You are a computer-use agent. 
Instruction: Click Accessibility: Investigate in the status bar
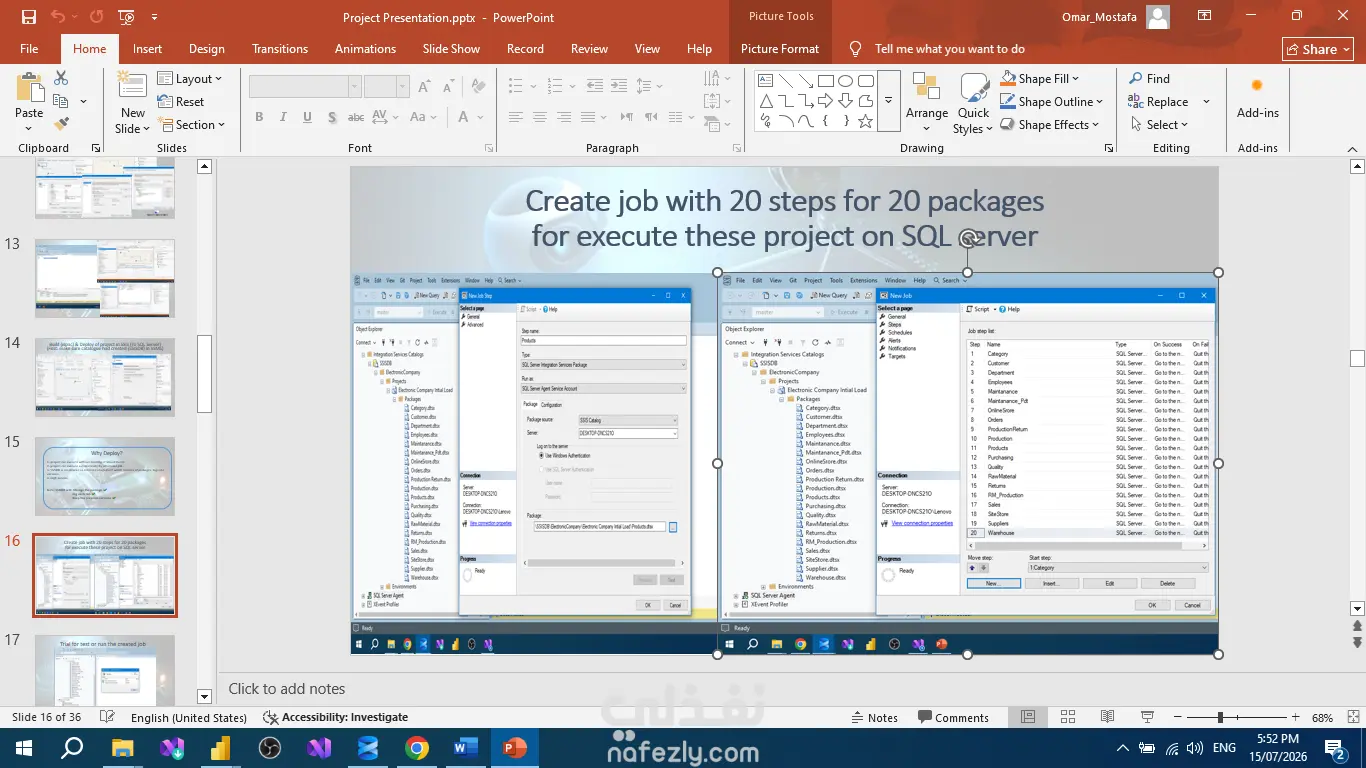[335, 717]
